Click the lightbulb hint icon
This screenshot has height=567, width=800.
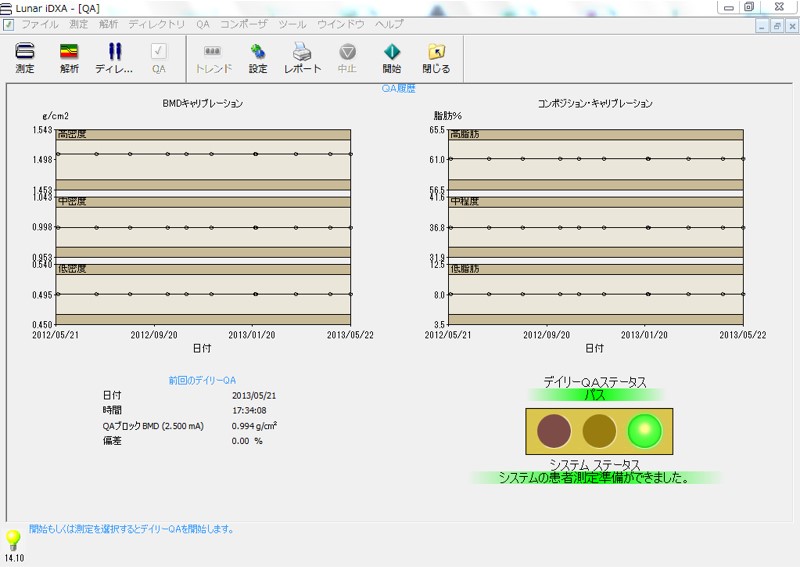pos(13,539)
